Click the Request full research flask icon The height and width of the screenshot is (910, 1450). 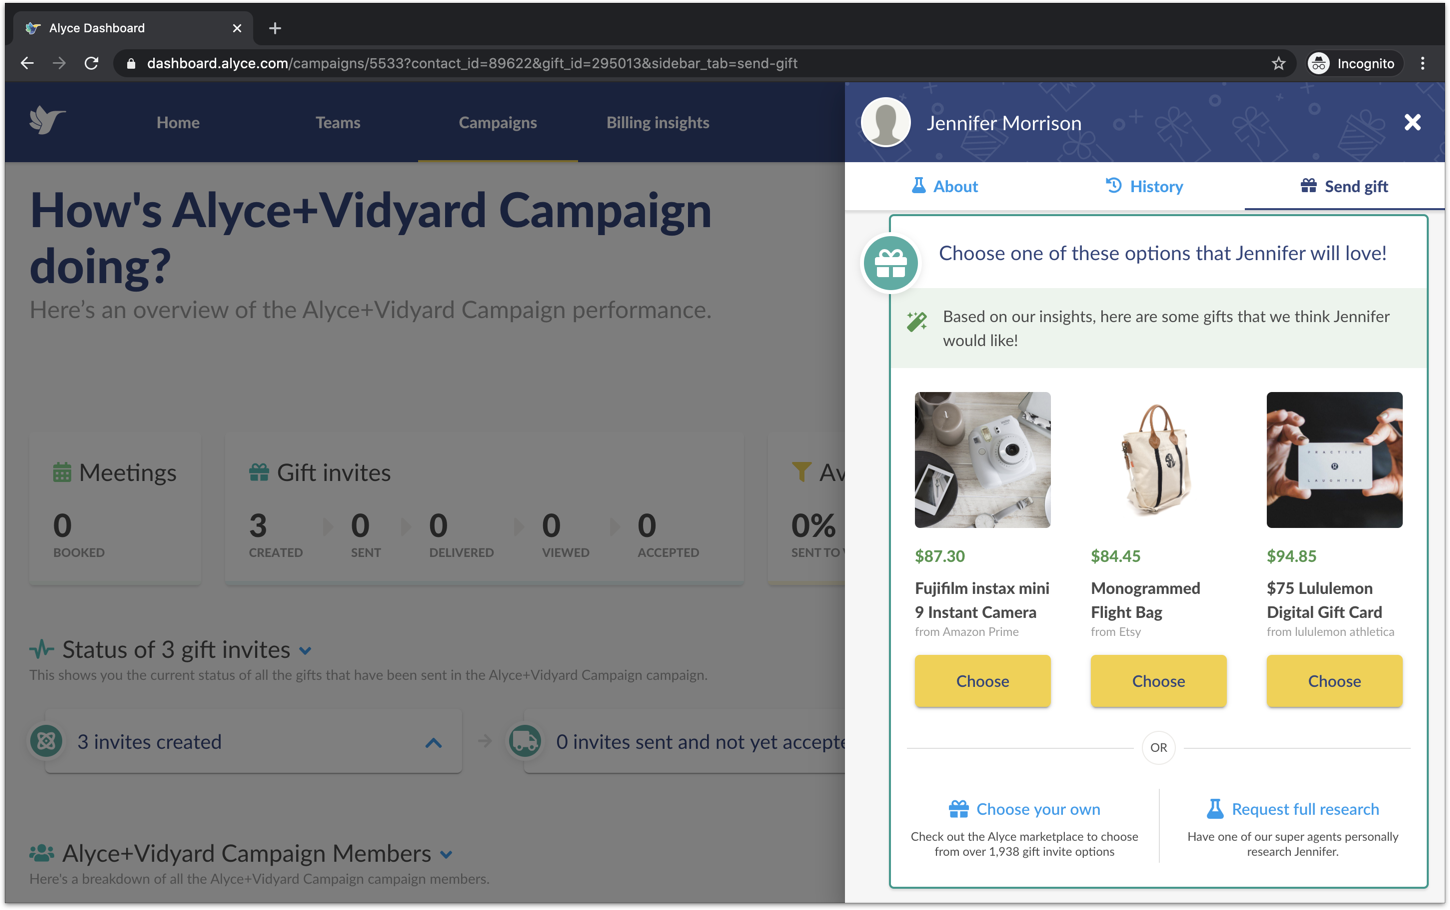tap(1215, 809)
